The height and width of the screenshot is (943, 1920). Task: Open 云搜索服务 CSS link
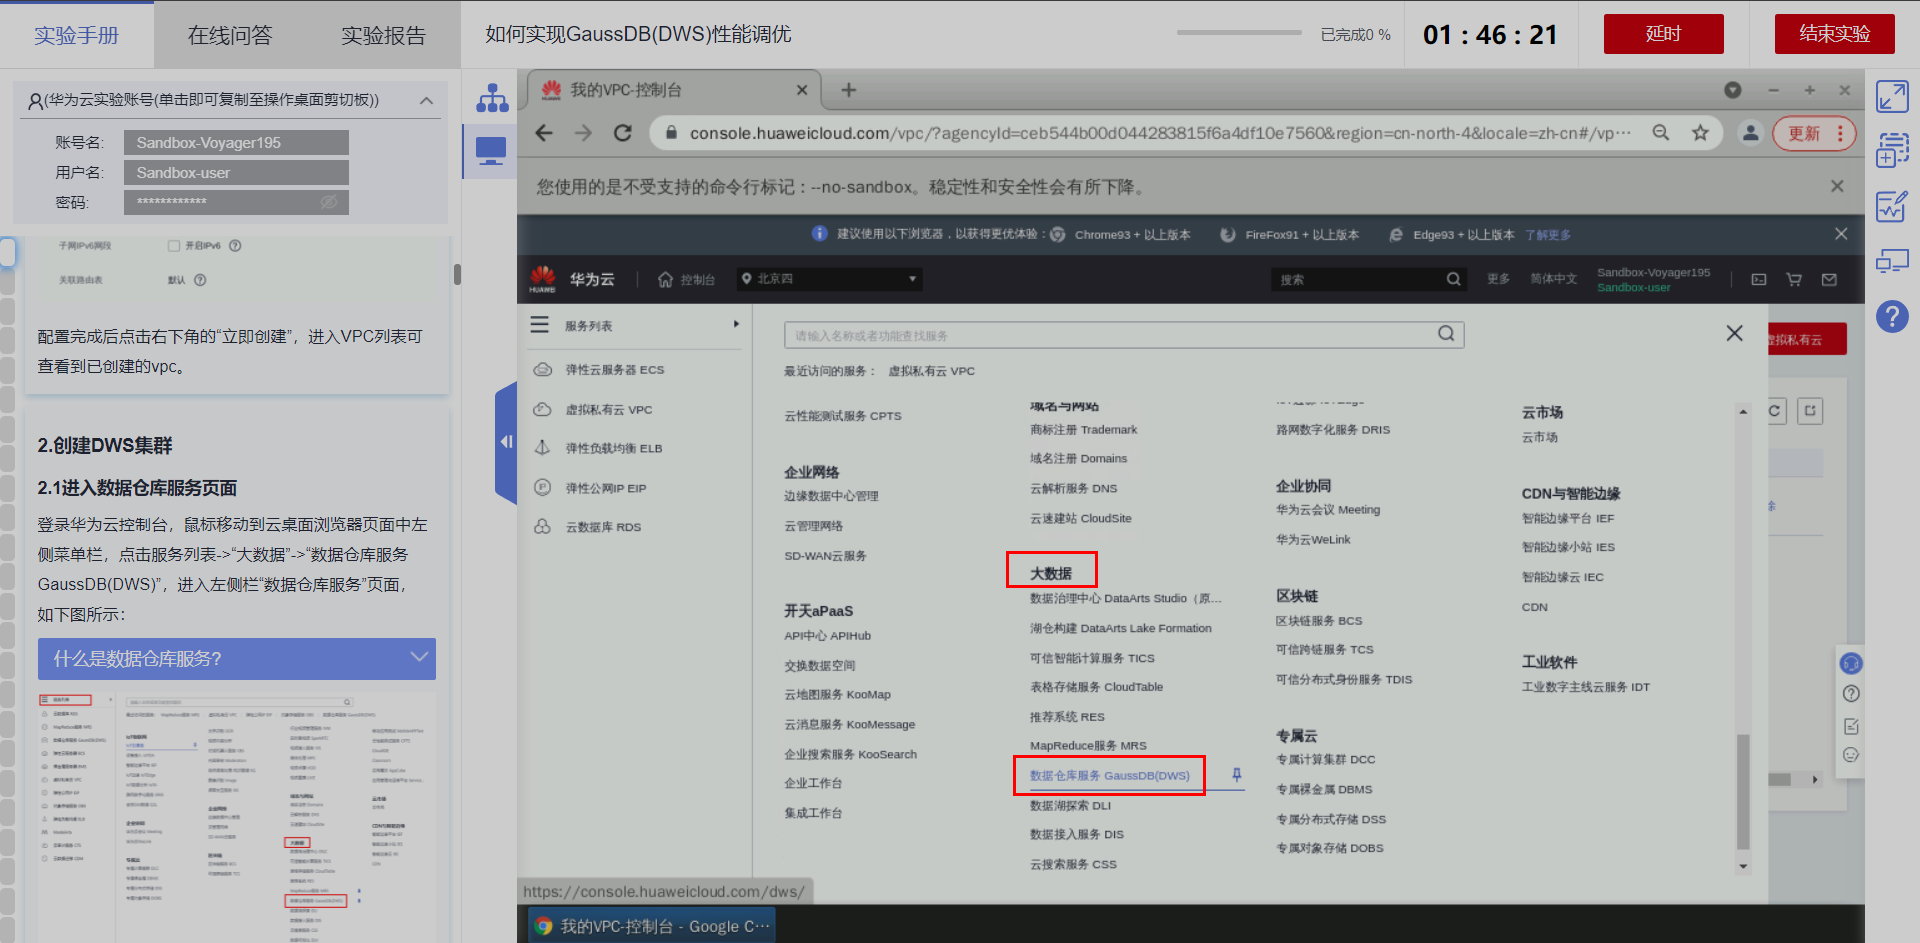coord(1073,864)
